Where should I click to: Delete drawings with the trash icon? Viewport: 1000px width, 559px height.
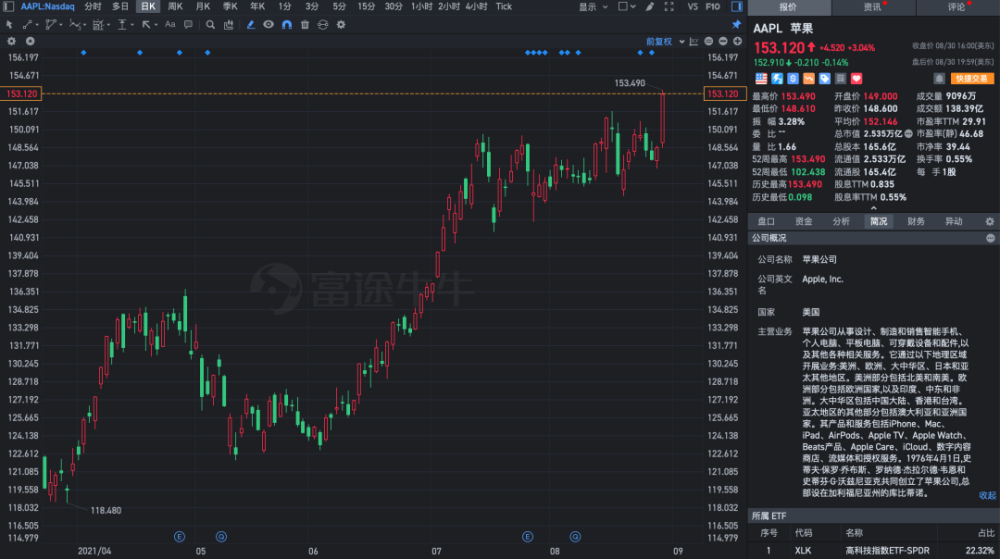[305, 25]
